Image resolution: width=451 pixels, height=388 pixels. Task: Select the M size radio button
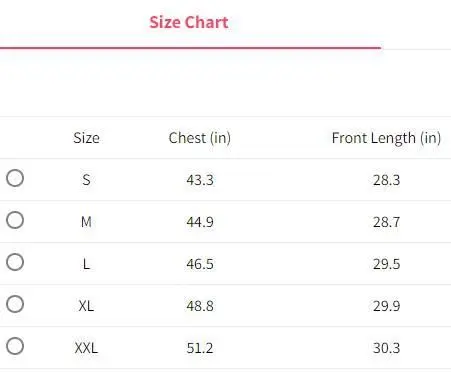15,220
